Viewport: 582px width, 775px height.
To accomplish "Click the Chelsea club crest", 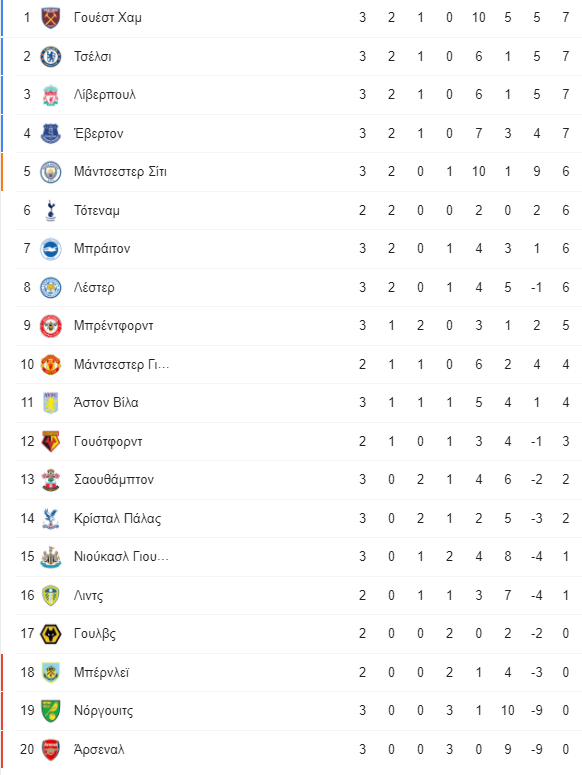I will click(x=50, y=56).
